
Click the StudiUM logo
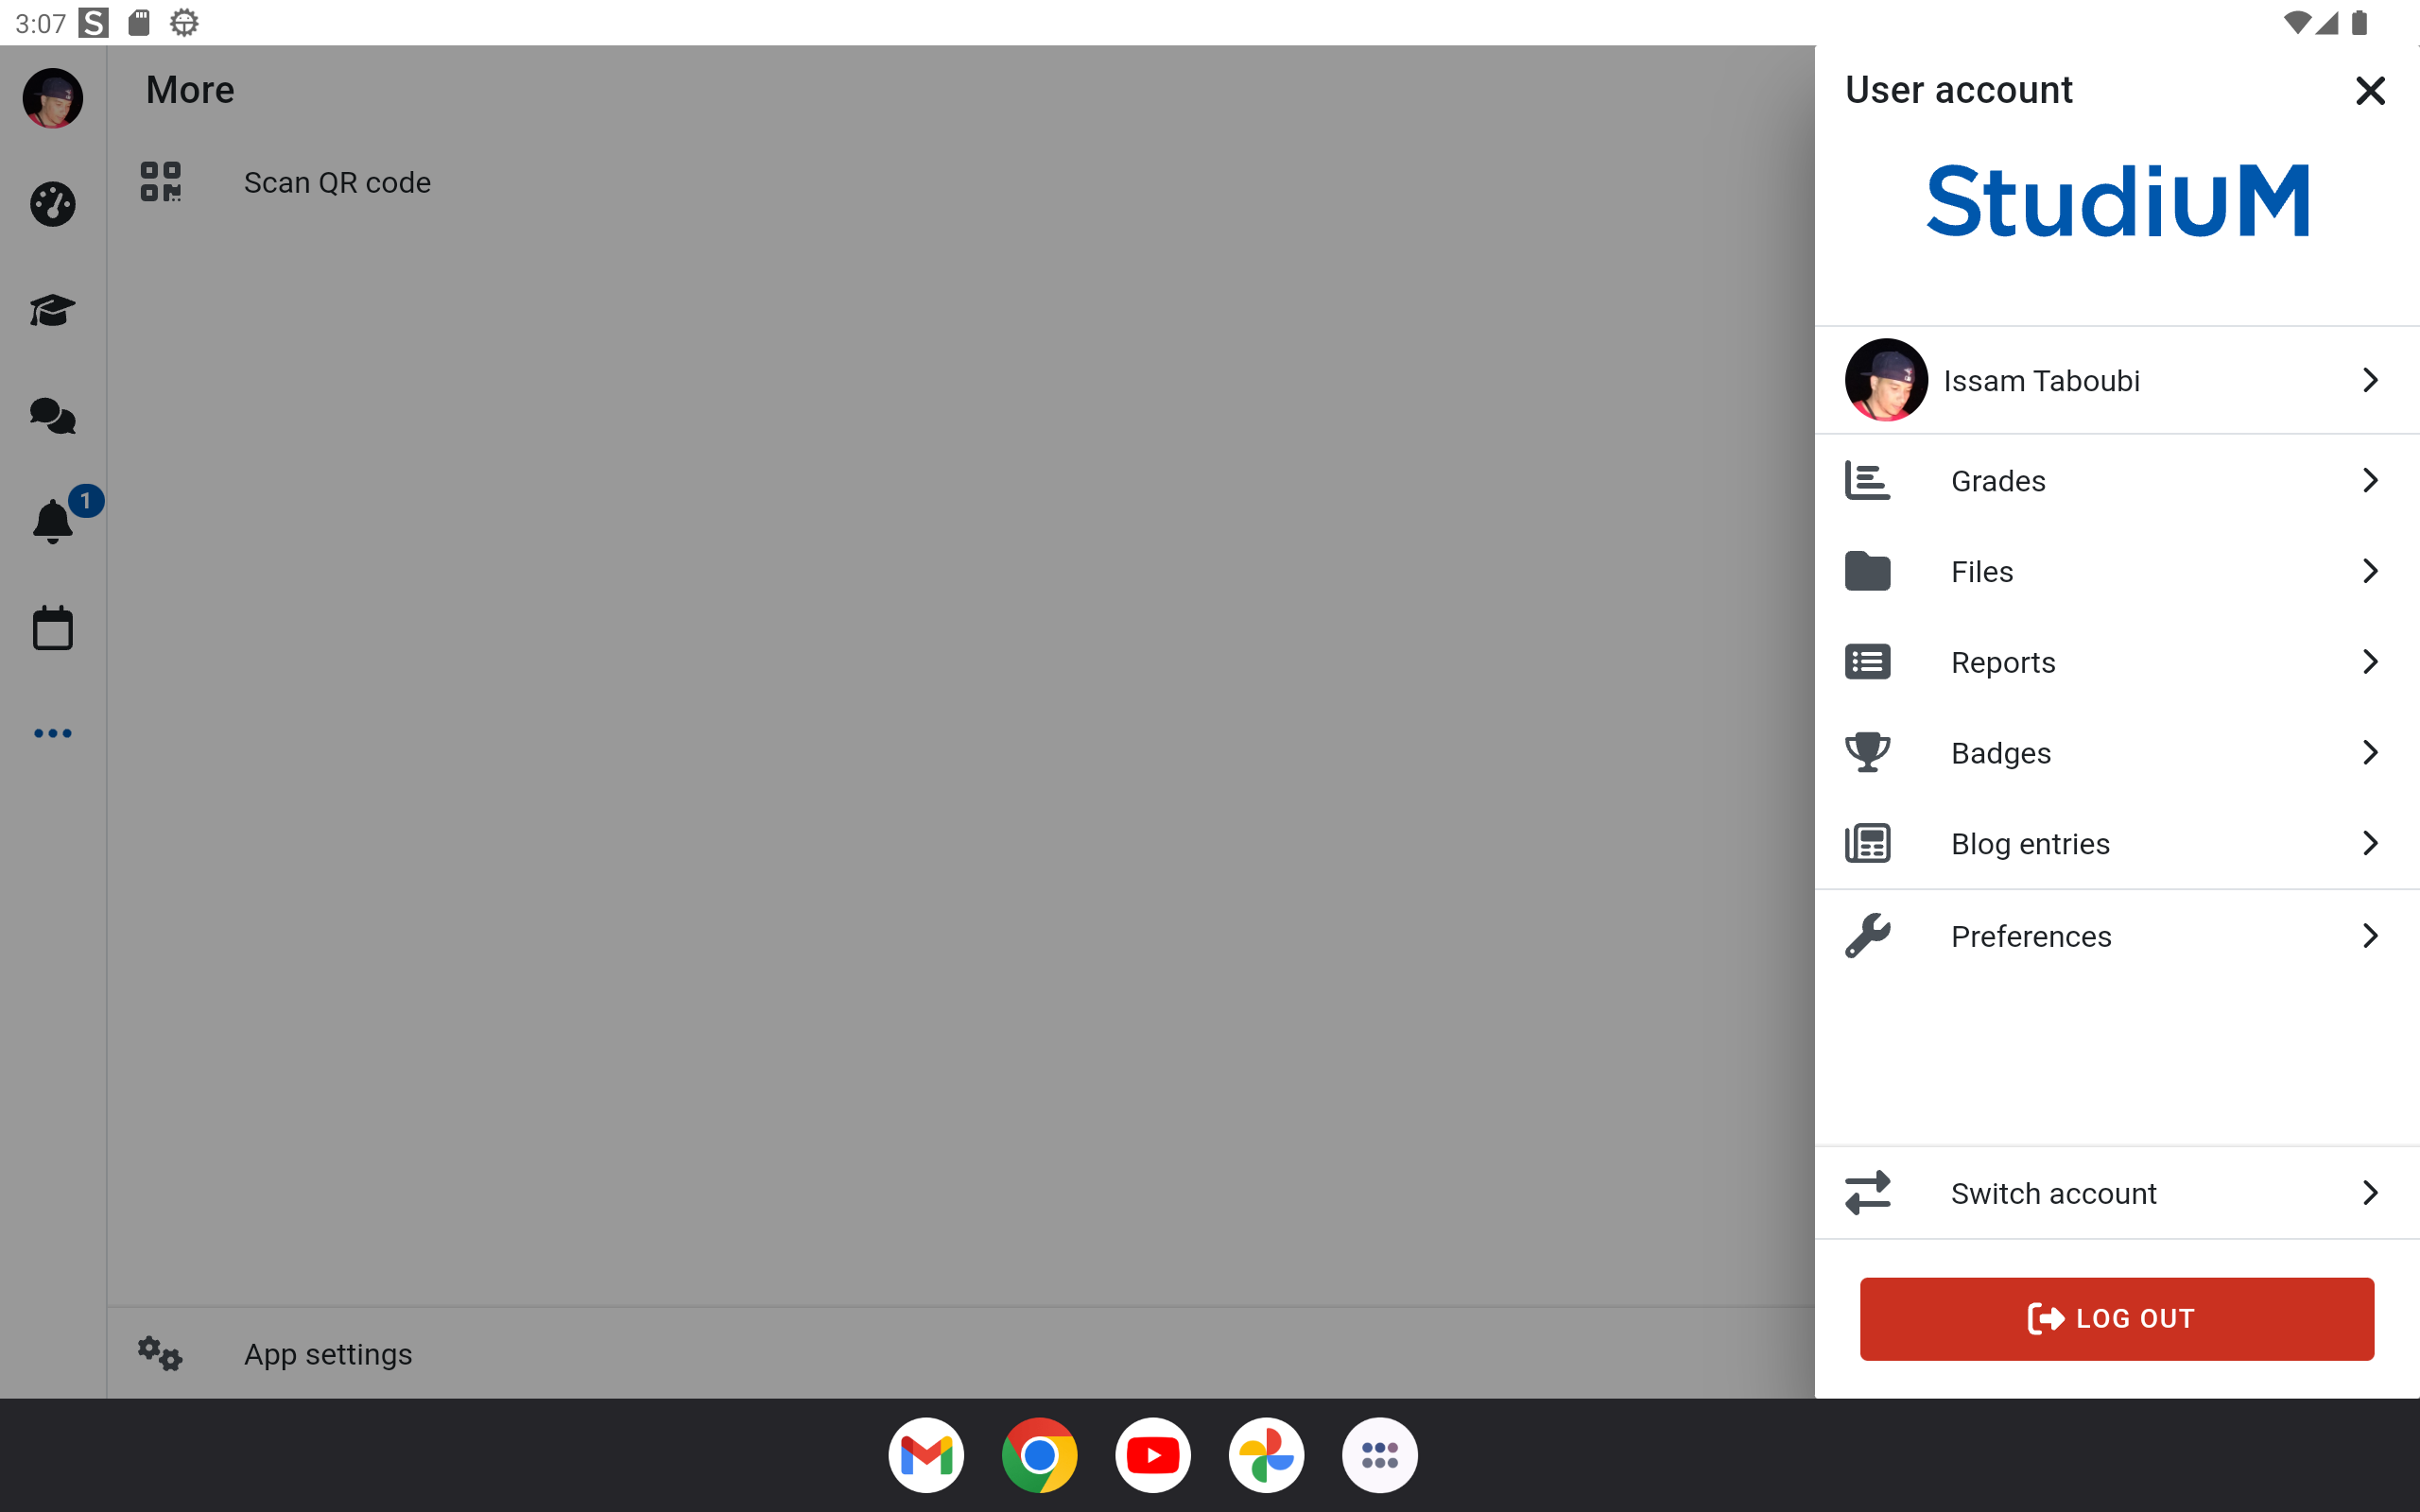coord(2117,201)
